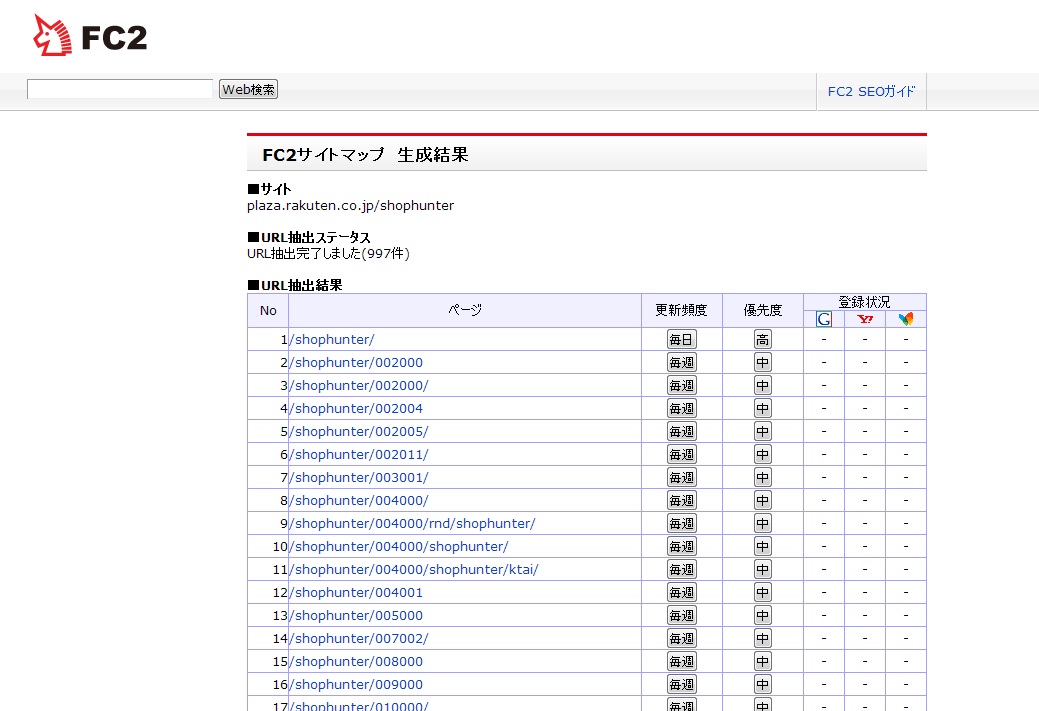
Task: Click 毎週 frequency button for /shophunter/005000
Action: coord(681,616)
